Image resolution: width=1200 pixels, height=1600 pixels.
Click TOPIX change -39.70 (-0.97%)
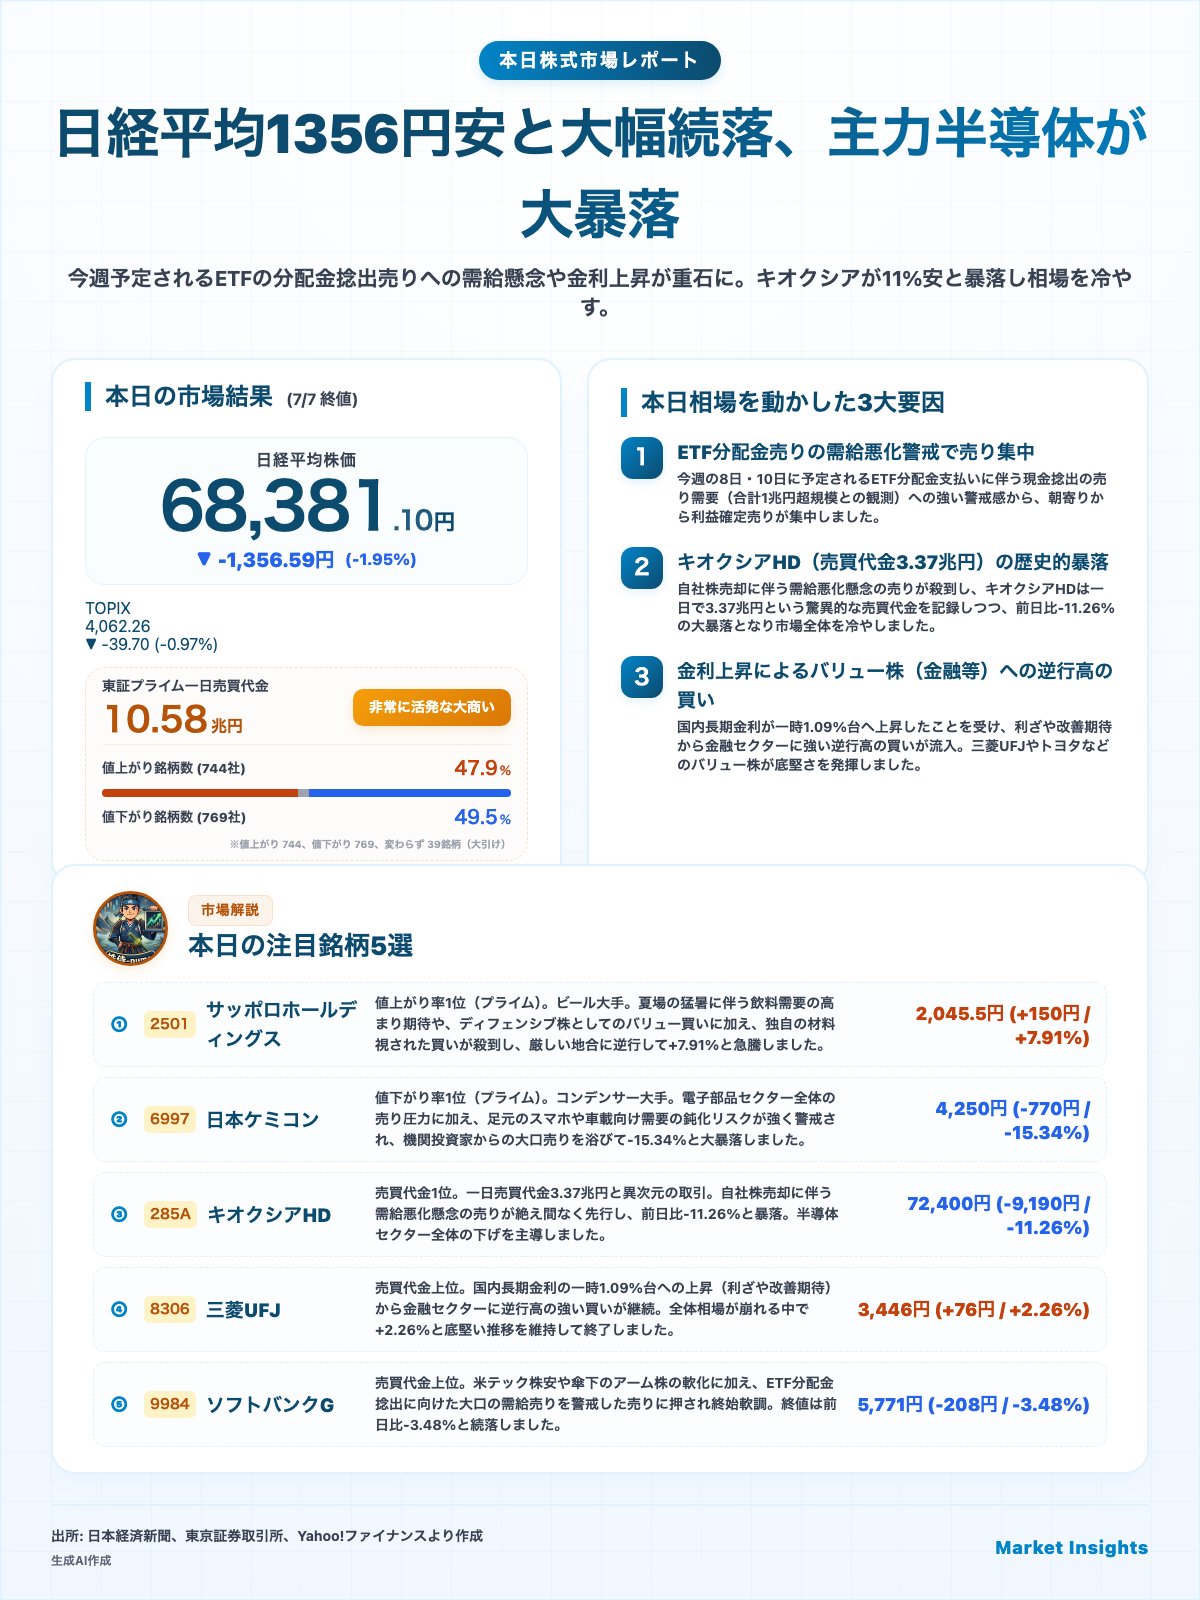tap(151, 645)
